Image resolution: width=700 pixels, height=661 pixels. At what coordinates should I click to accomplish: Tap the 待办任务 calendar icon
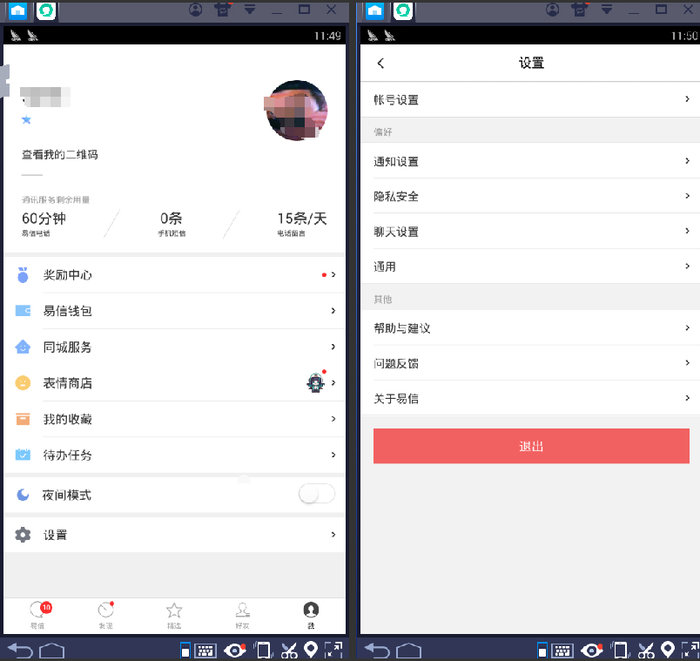click(23, 455)
